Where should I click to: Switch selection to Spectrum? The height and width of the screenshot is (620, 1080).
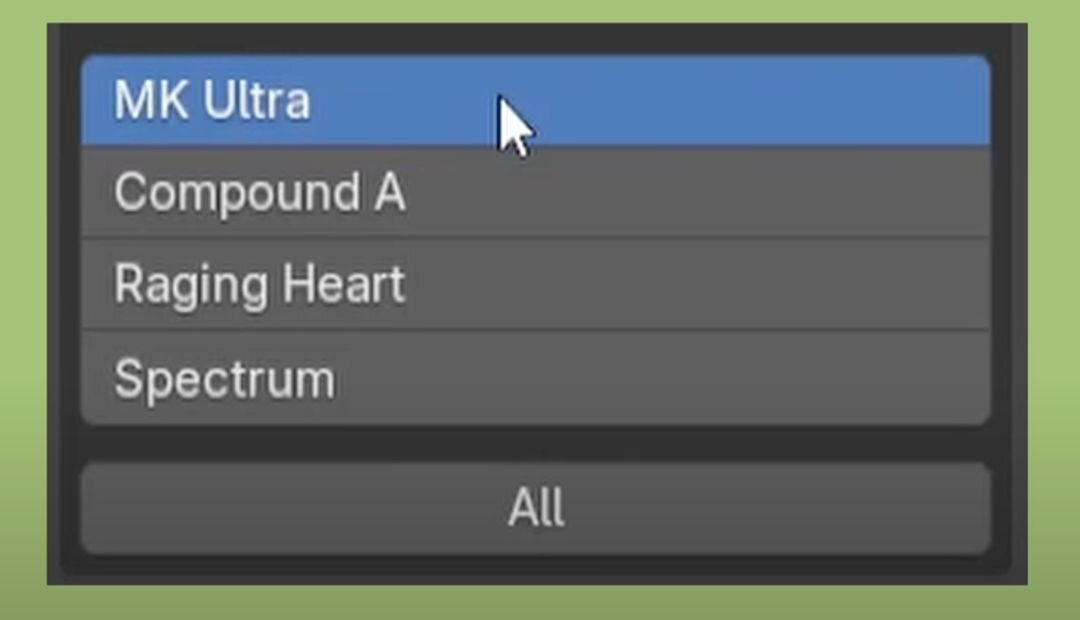click(x=535, y=378)
